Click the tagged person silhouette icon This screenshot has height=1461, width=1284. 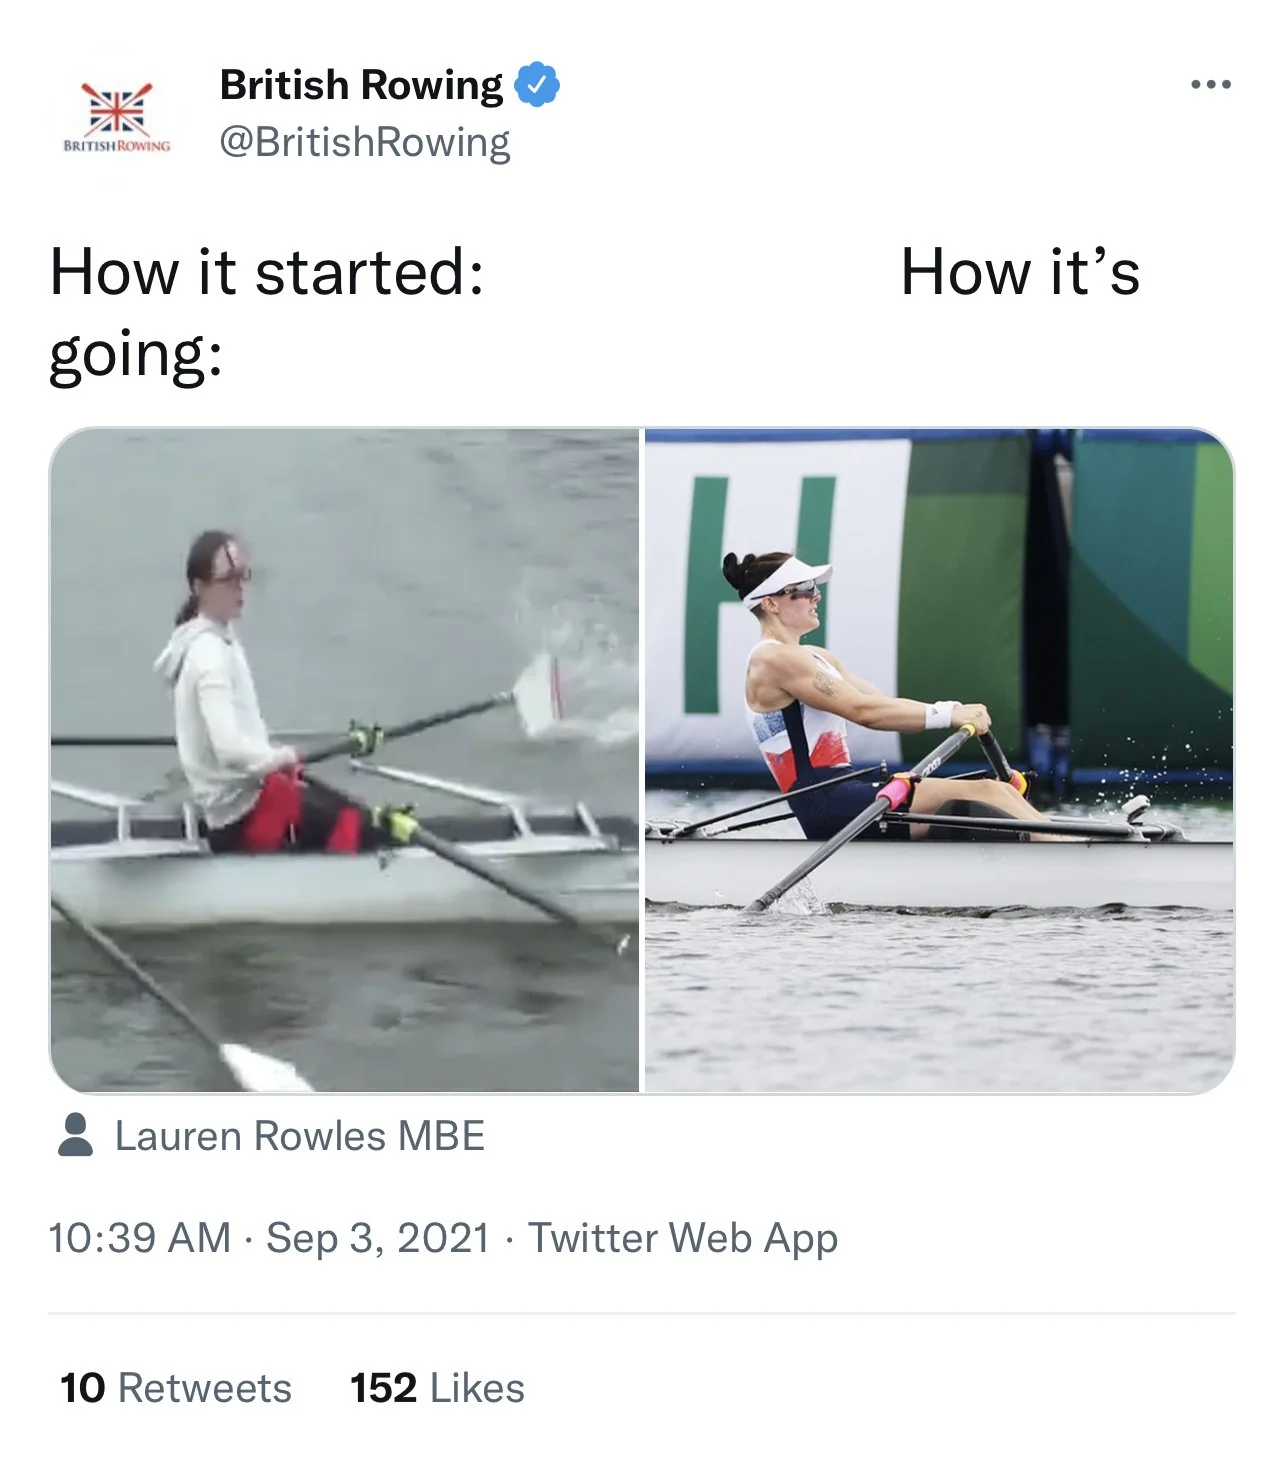pyautogui.click(x=75, y=1136)
